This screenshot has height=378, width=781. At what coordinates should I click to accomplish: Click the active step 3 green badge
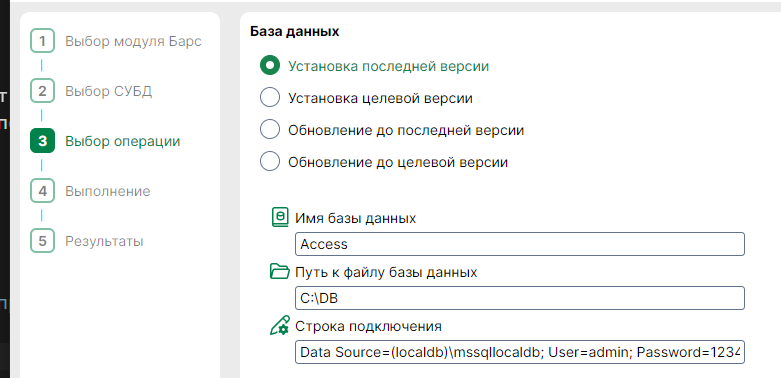pos(42,141)
